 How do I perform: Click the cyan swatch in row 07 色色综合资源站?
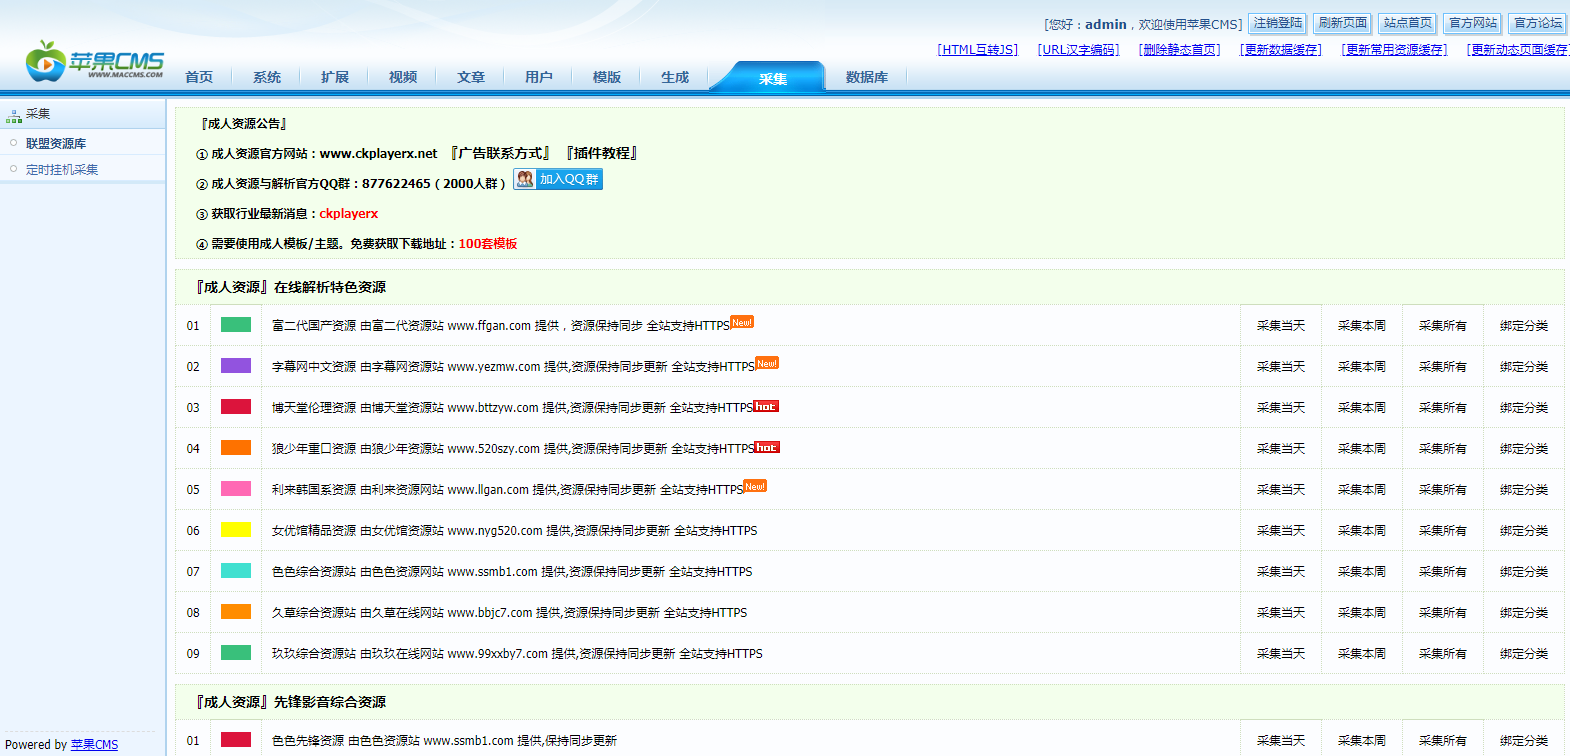[236, 570]
